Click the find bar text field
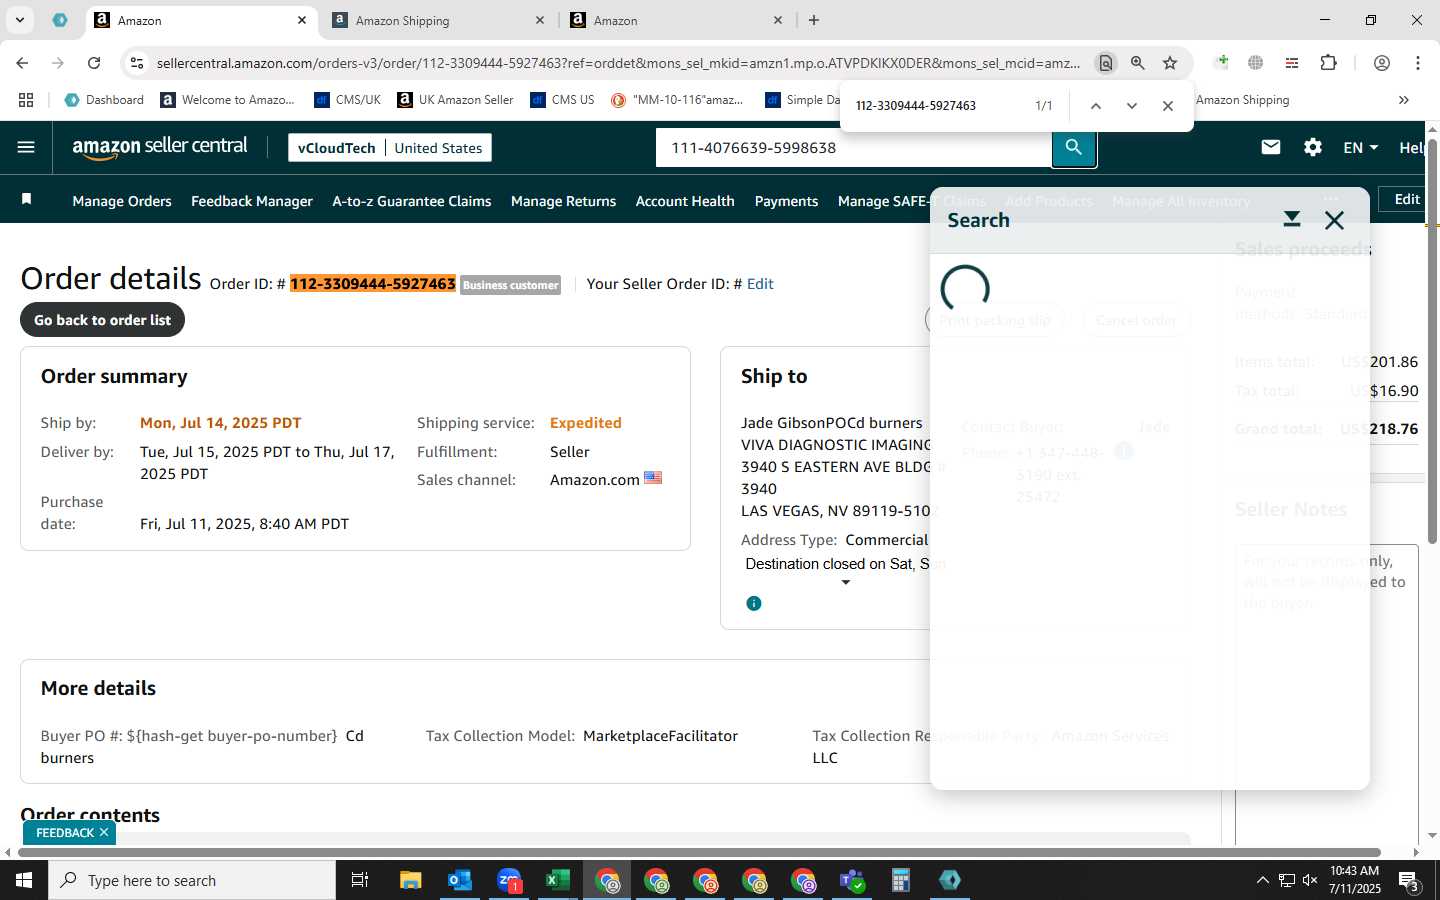Image resolution: width=1440 pixels, height=900 pixels. coord(935,106)
